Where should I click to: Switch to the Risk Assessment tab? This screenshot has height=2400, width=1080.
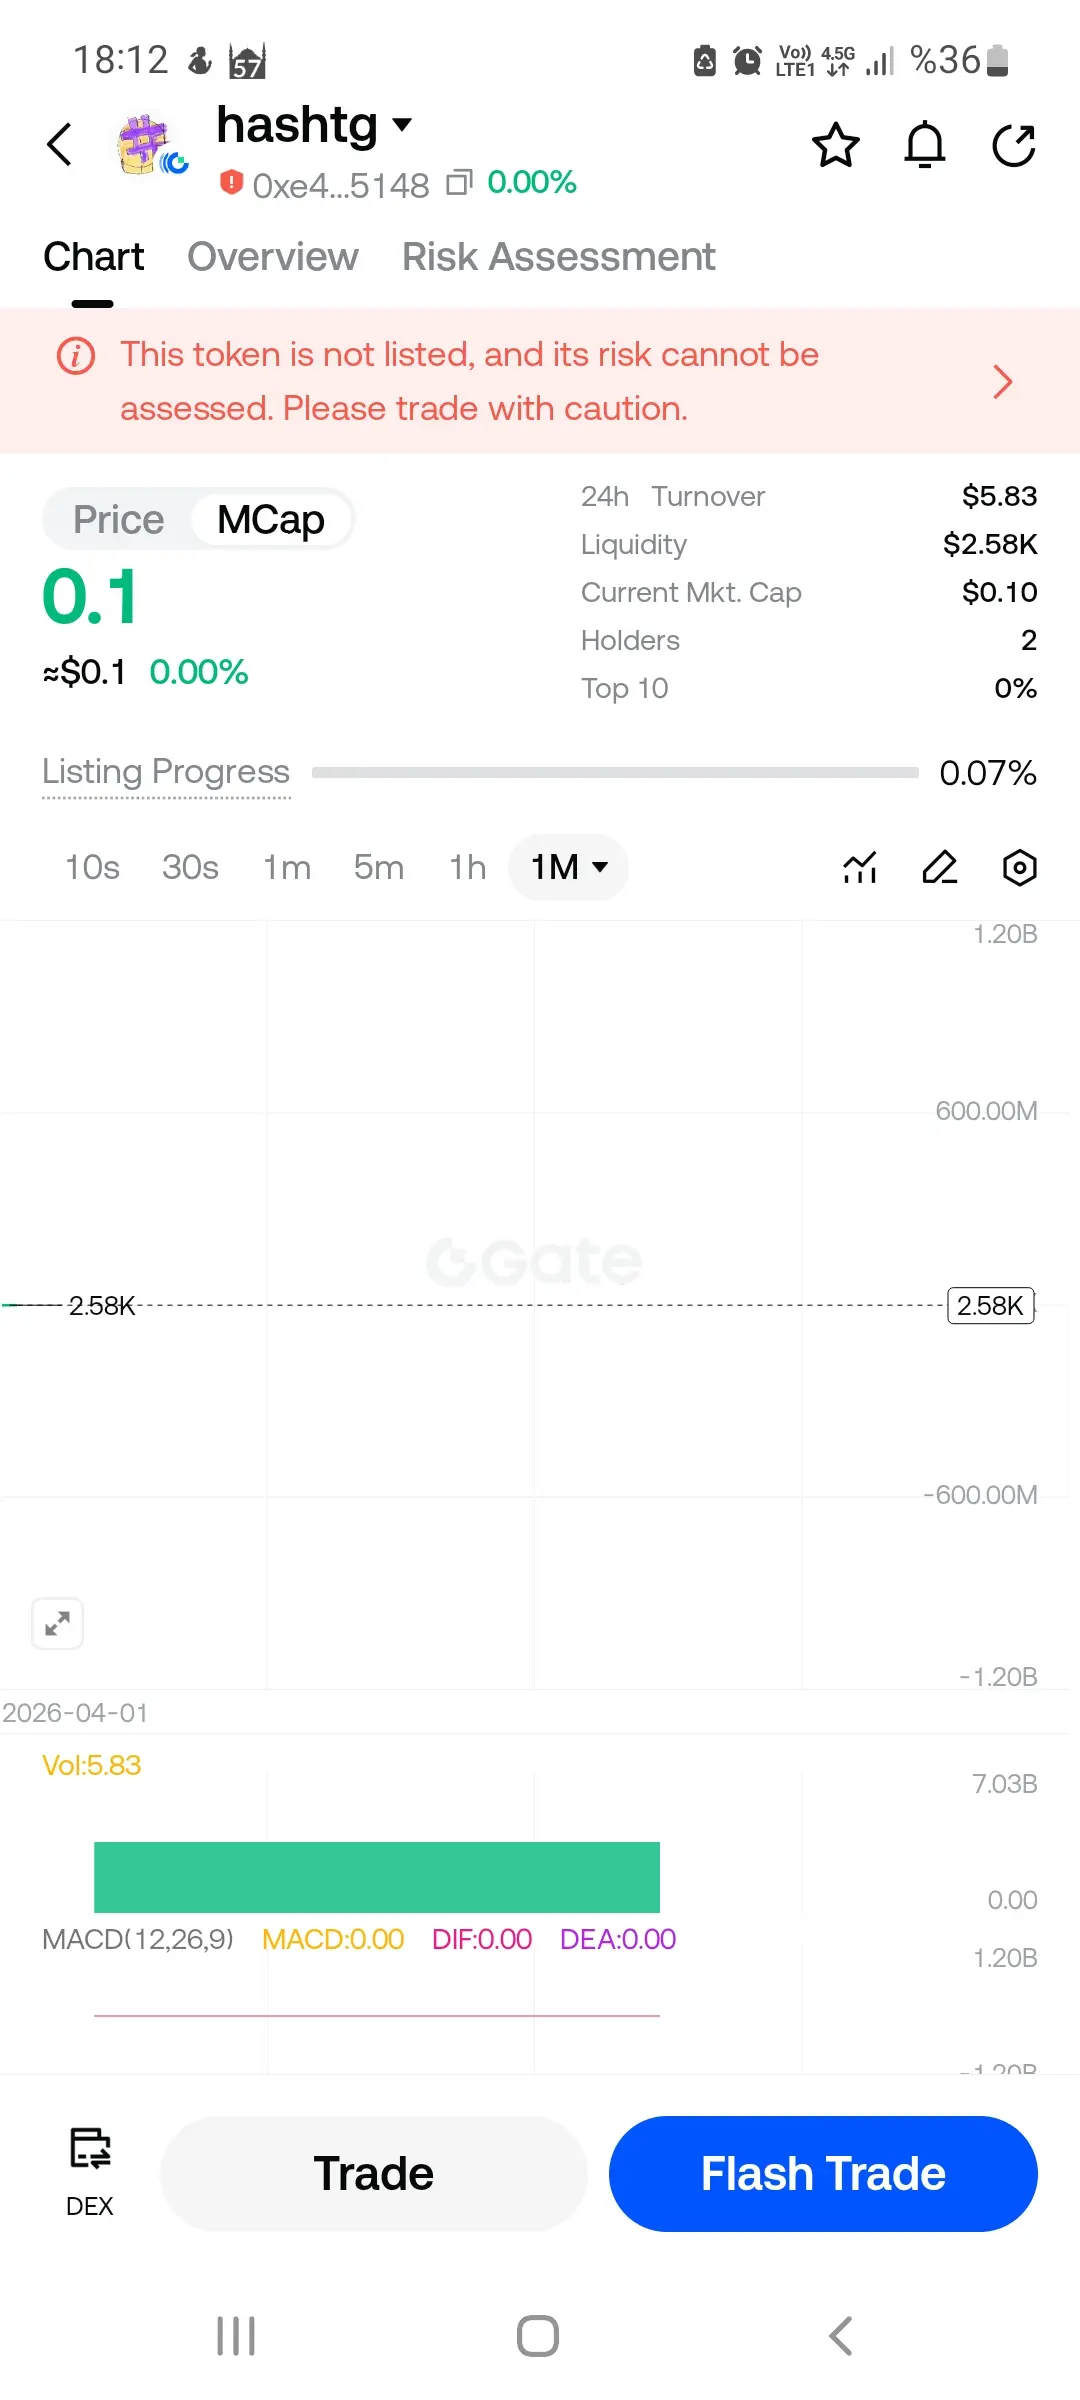(x=558, y=257)
